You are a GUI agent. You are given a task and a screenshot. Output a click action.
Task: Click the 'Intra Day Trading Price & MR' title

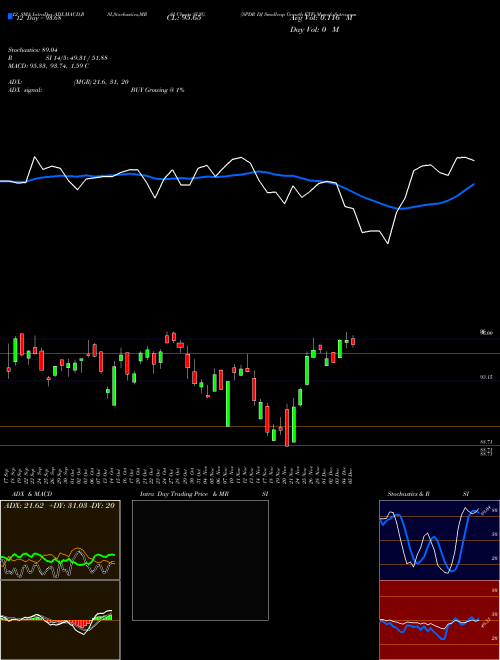(x=184, y=494)
